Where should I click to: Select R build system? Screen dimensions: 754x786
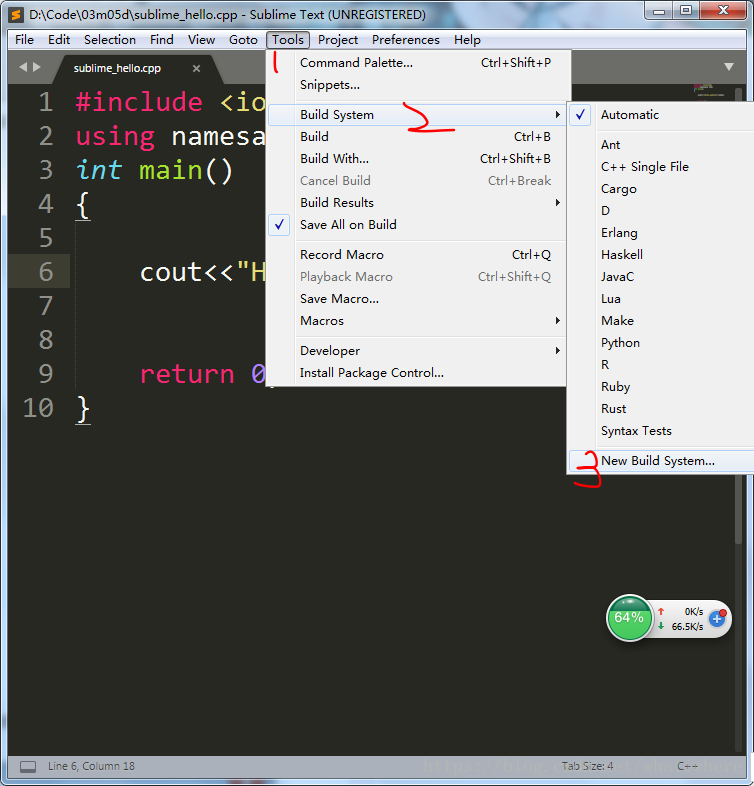coord(661,365)
